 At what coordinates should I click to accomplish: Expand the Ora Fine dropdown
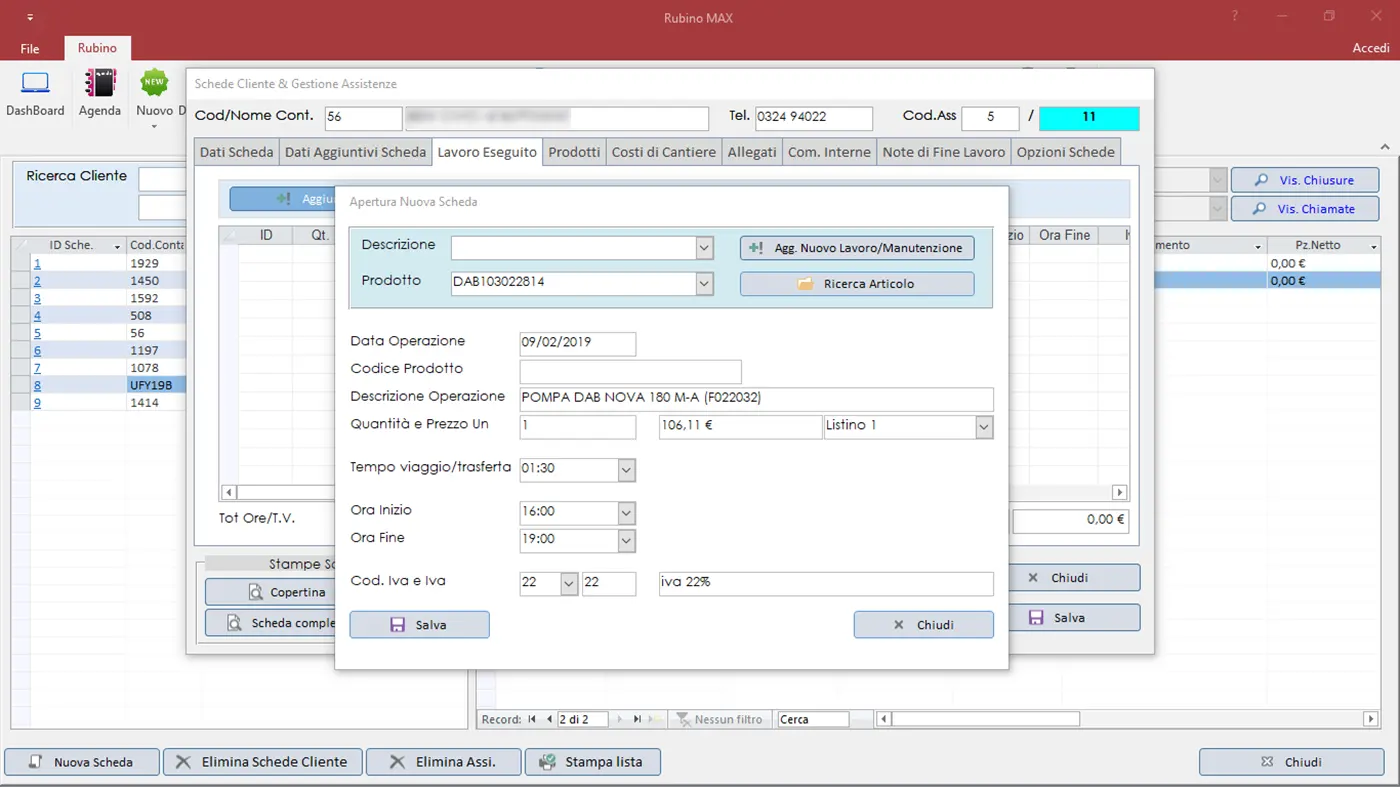(x=627, y=540)
